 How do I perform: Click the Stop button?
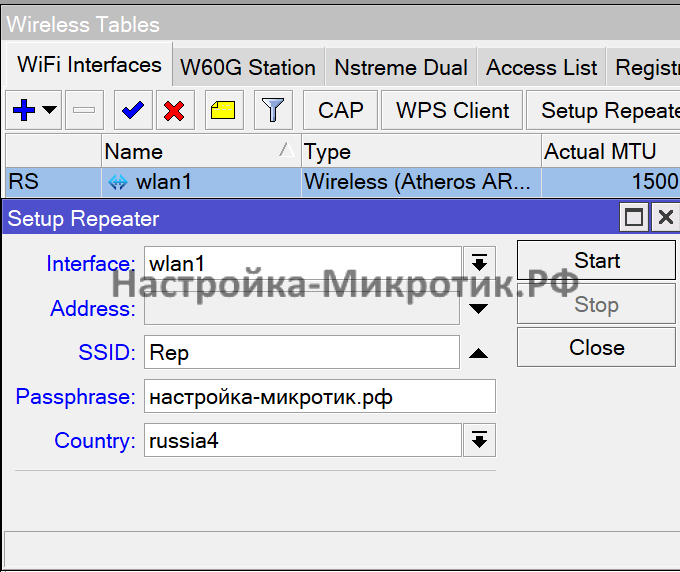tap(596, 304)
